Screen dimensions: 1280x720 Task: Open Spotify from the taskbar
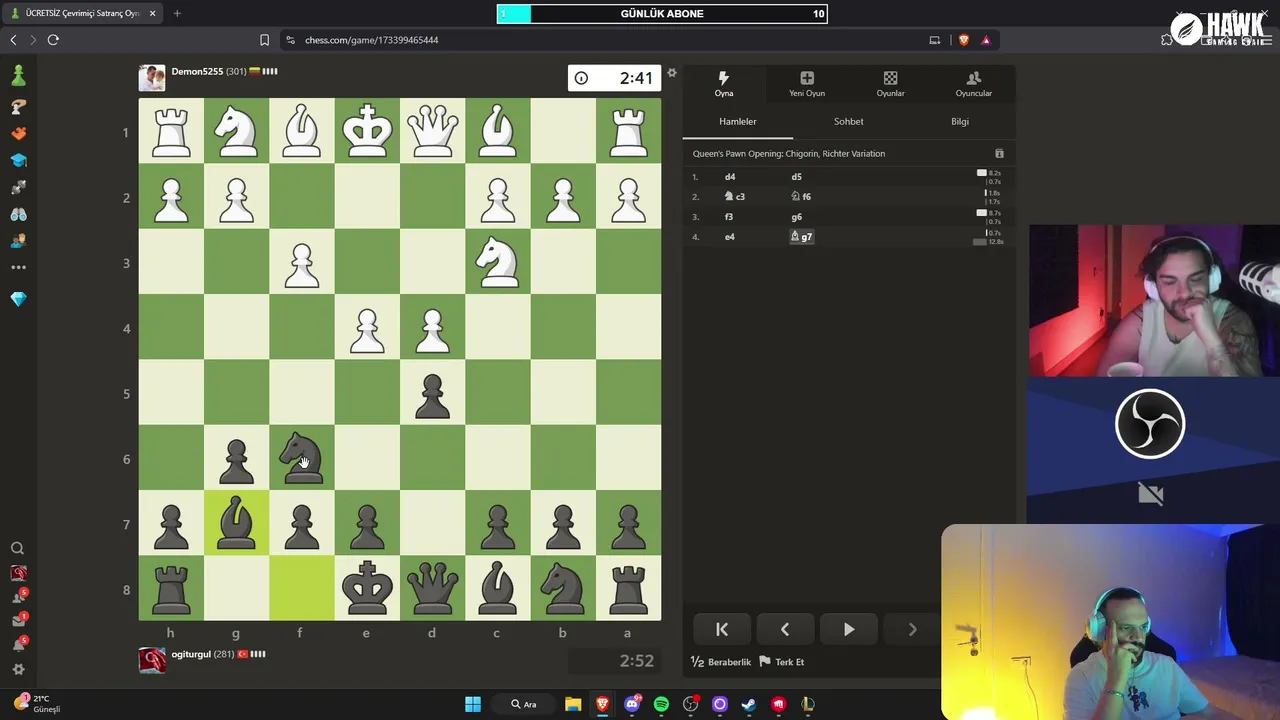661,705
